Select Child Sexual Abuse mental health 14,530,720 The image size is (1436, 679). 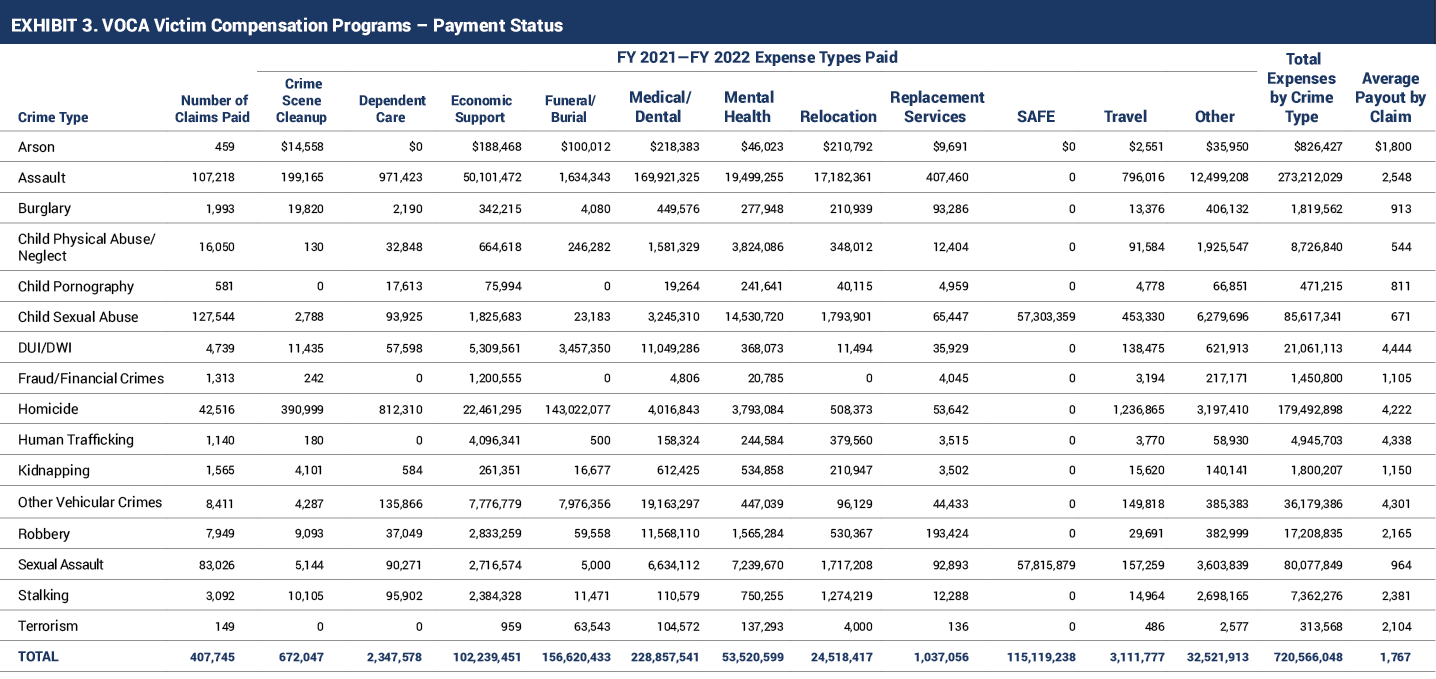pyautogui.click(x=752, y=318)
